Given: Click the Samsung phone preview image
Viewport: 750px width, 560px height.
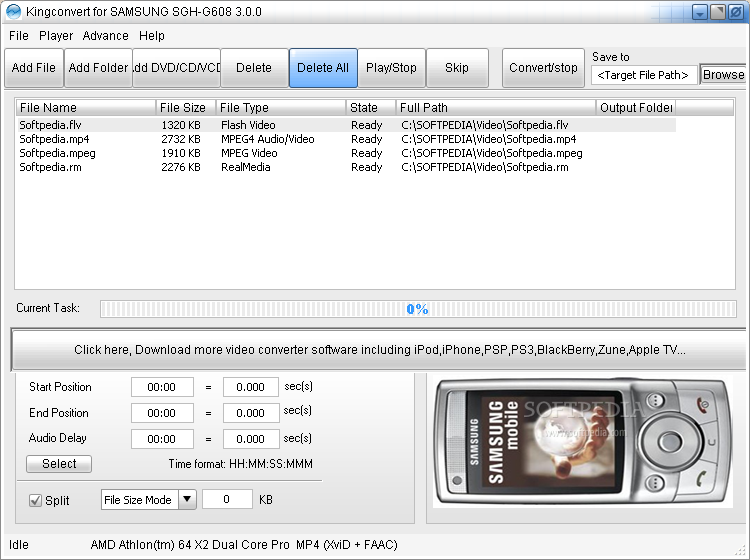Looking at the screenshot, I should pyautogui.click(x=583, y=441).
